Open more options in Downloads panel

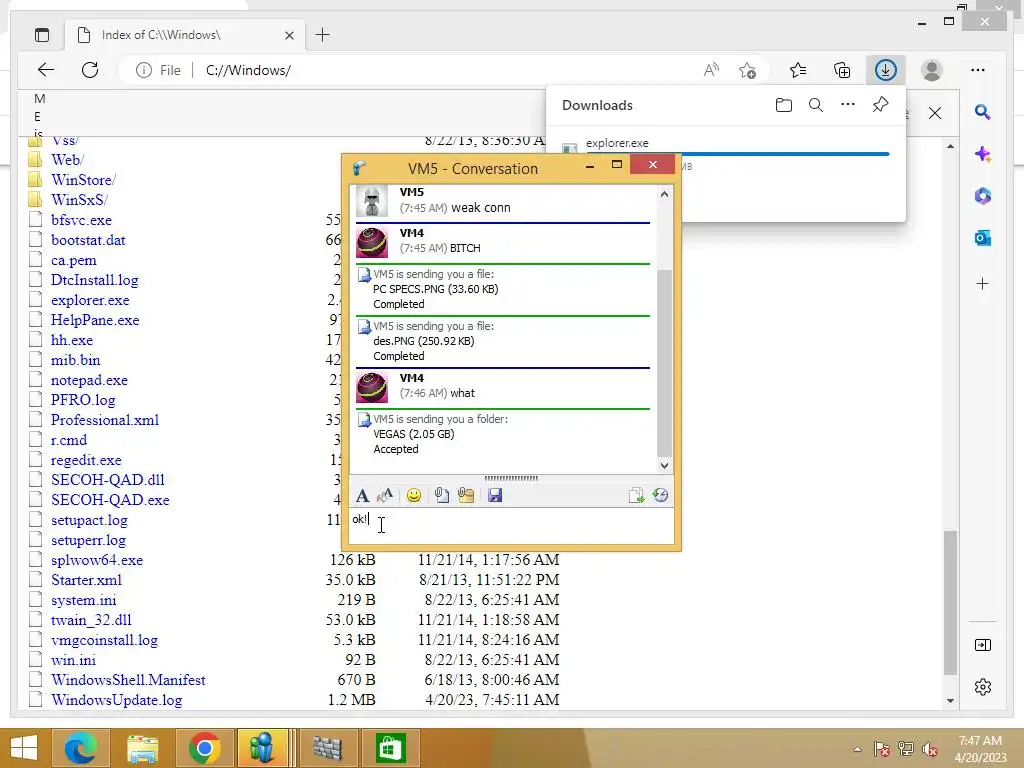click(848, 104)
